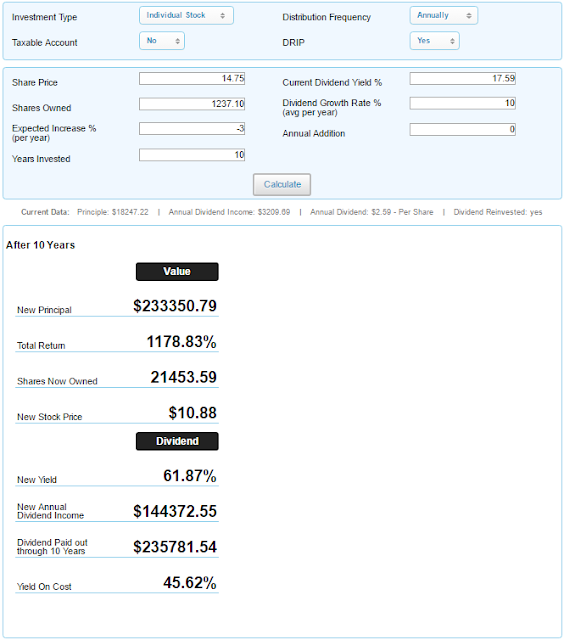The height and width of the screenshot is (640, 564).
Task: Select the Yield On Cost value 45.62%
Action: (x=190, y=582)
